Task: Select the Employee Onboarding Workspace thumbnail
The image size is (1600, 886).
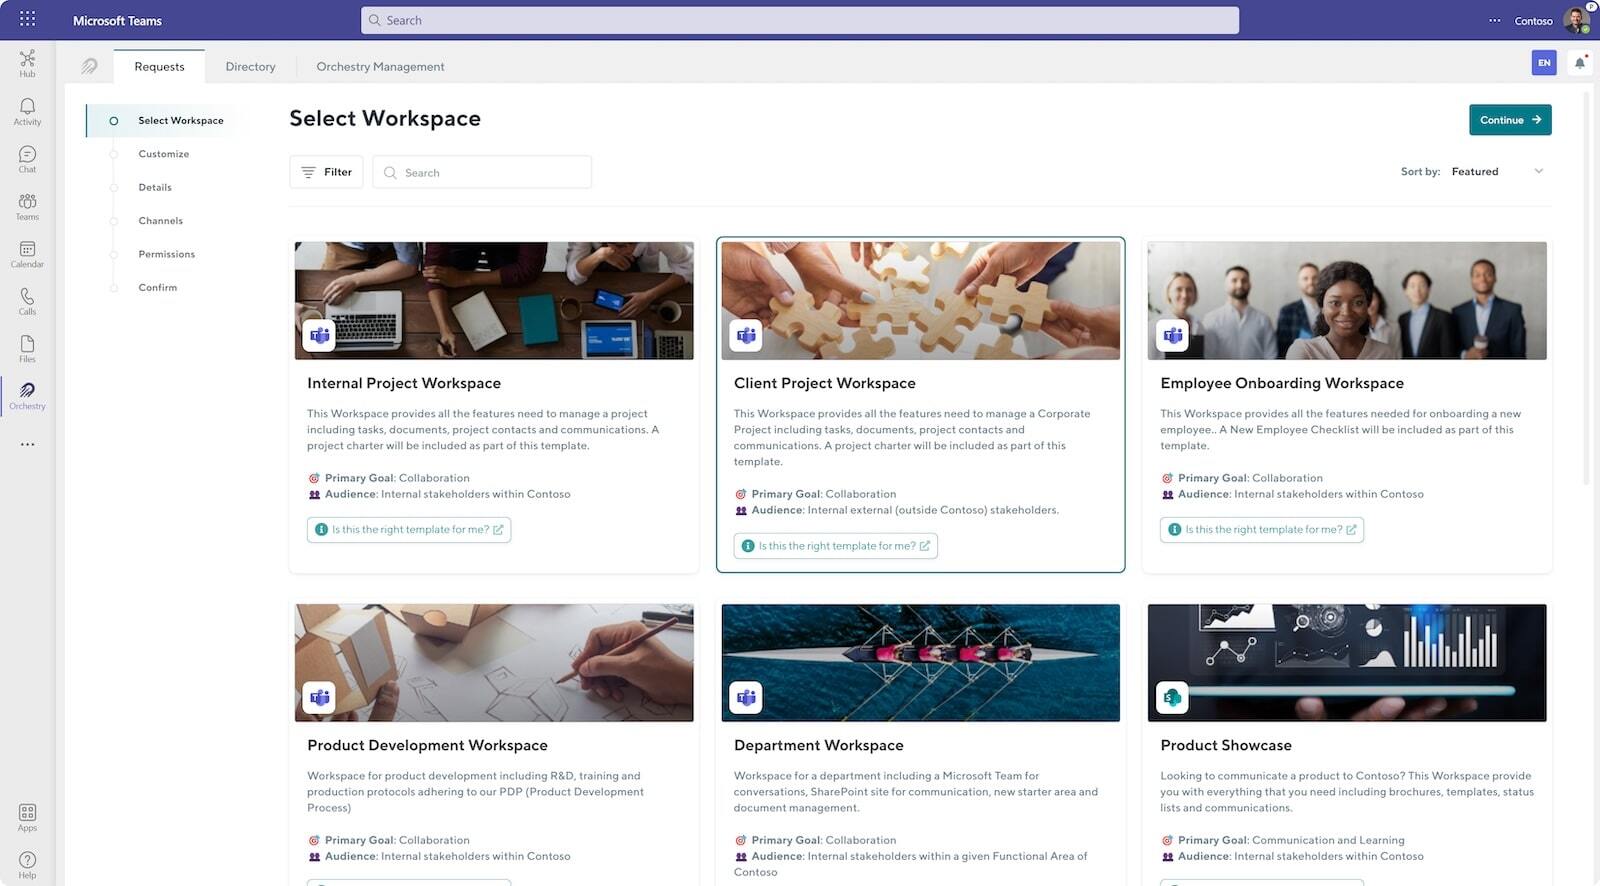Action: pos(1346,300)
